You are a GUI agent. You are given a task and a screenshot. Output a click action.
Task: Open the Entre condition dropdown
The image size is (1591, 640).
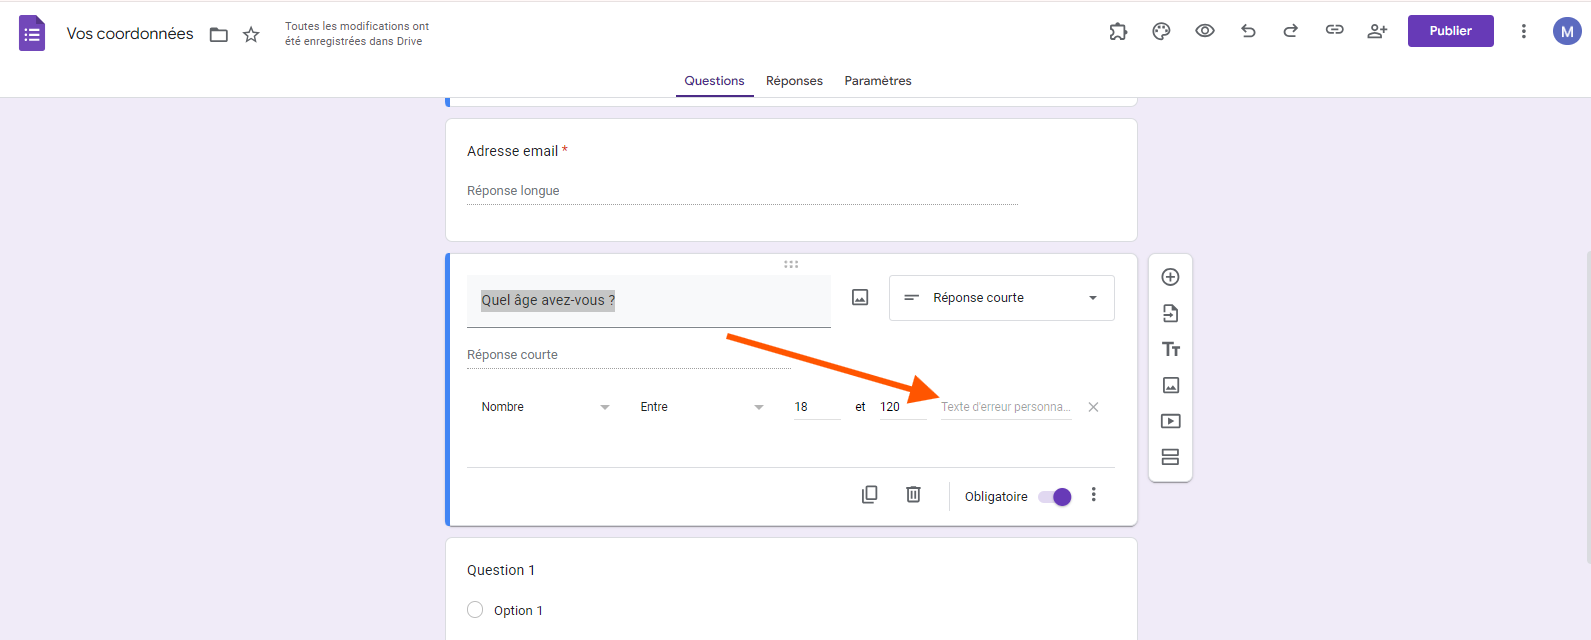[702, 407]
